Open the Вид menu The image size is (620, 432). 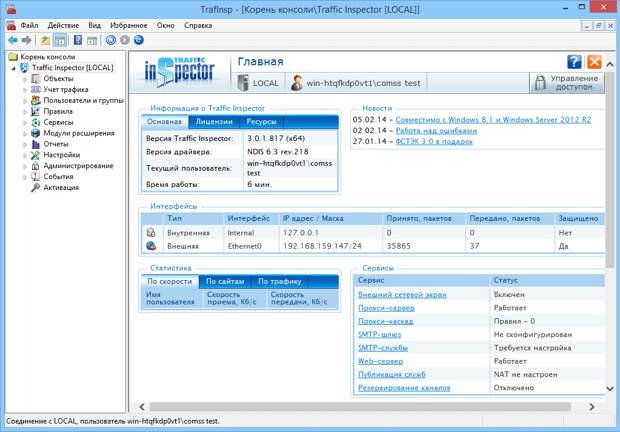[x=95, y=25]
